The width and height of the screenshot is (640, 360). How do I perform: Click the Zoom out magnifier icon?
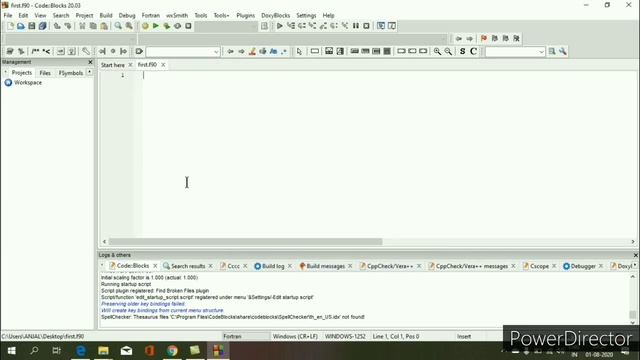[448, 51]
